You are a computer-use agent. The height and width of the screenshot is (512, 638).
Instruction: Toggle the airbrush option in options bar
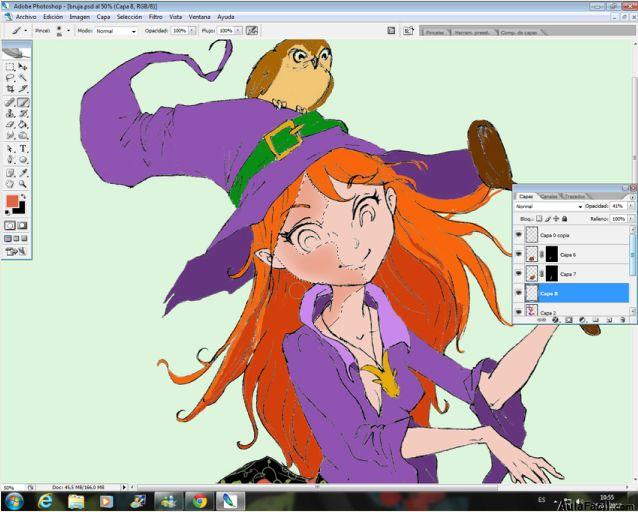click(252, 31)
